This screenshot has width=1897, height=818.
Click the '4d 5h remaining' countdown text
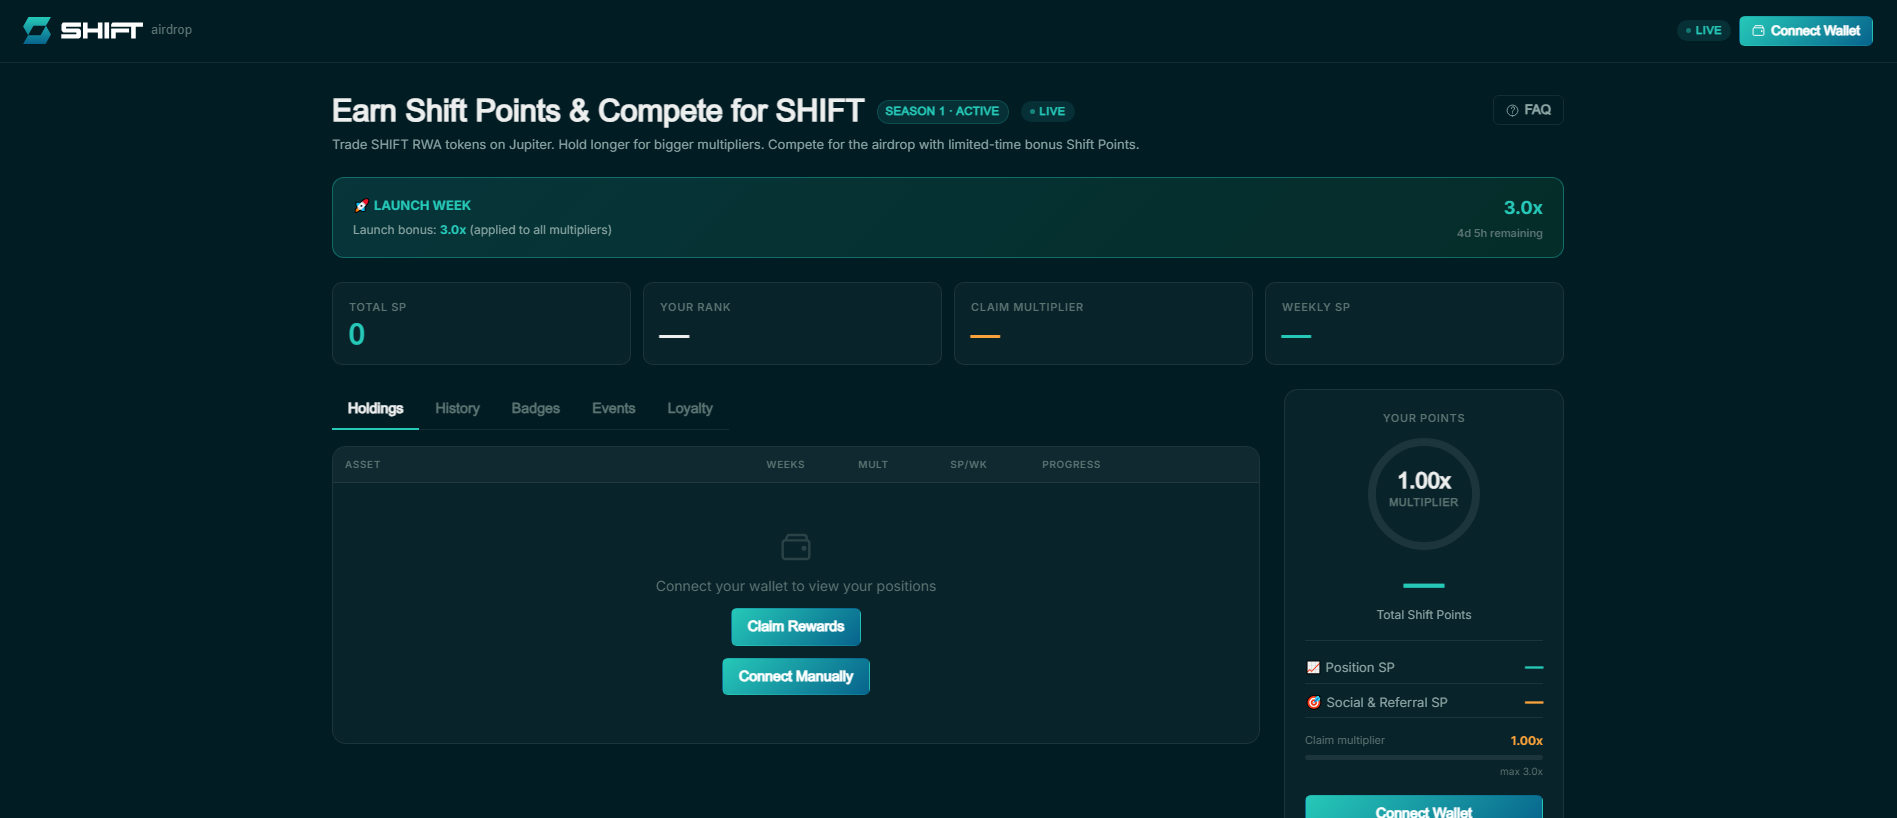point(1499,233)
